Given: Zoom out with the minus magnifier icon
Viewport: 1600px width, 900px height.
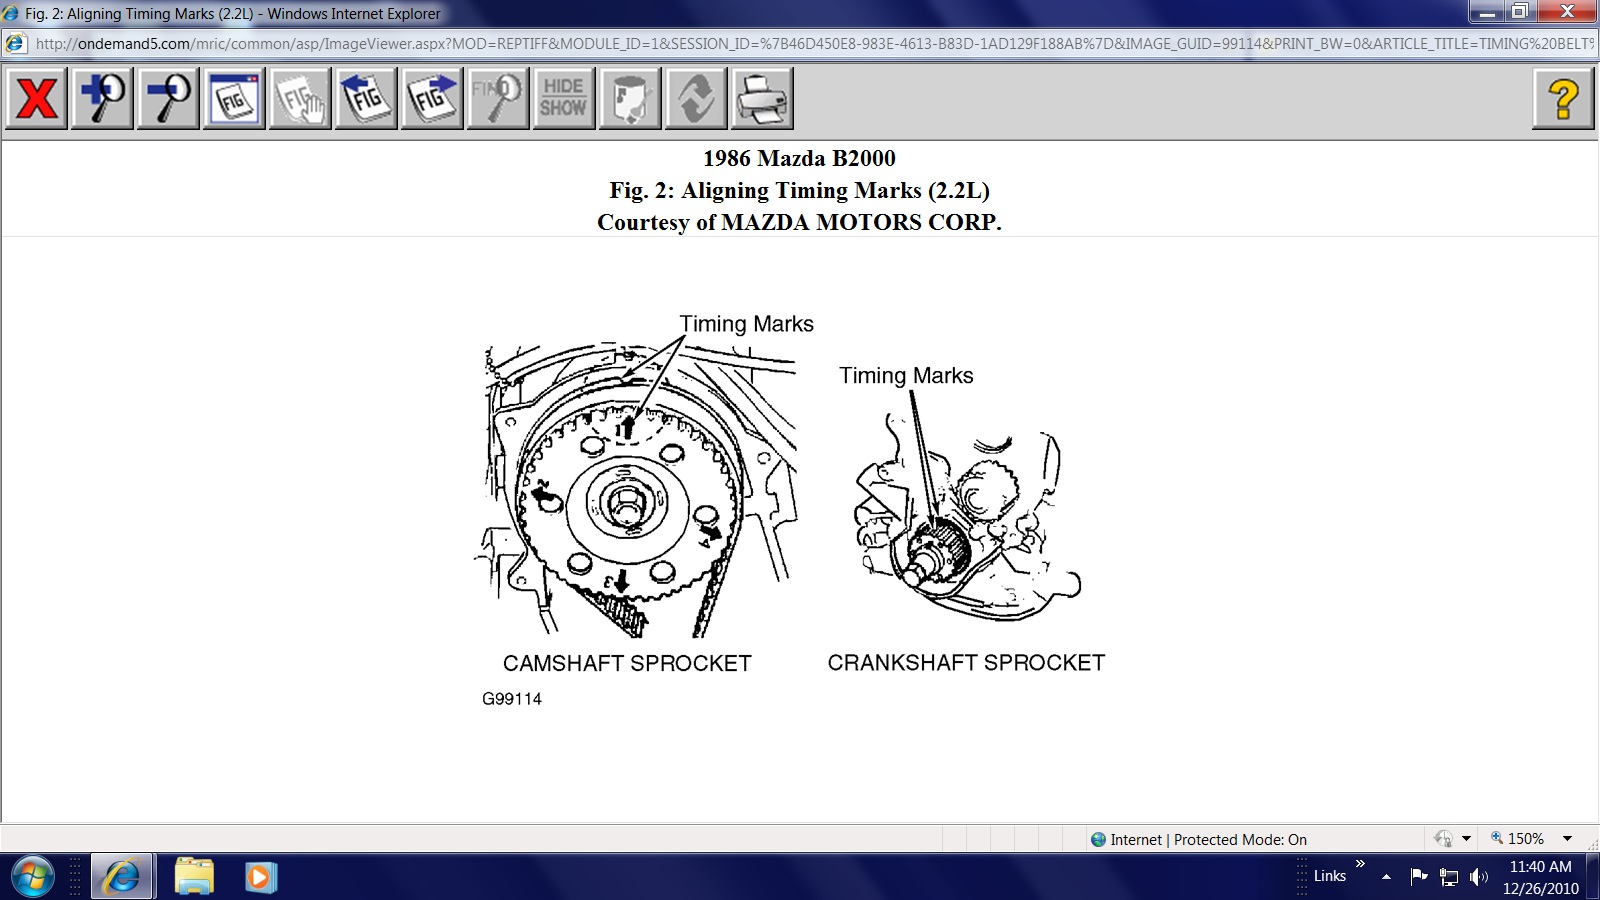Looking at the screenshot, I should [x=169, y=98].
